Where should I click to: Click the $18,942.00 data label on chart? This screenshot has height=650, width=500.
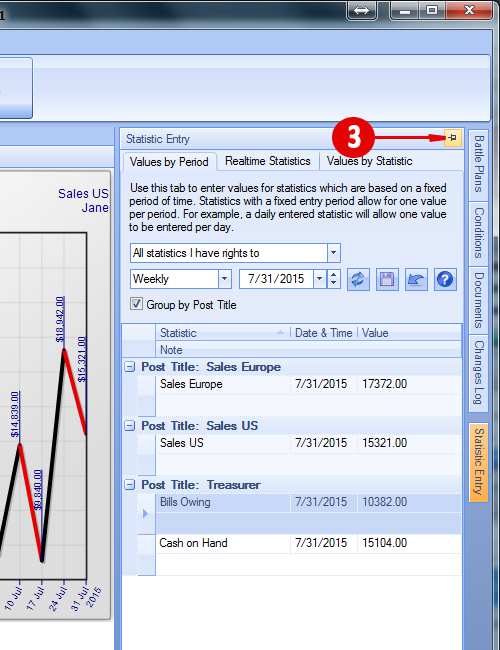[x=60, y=319]
